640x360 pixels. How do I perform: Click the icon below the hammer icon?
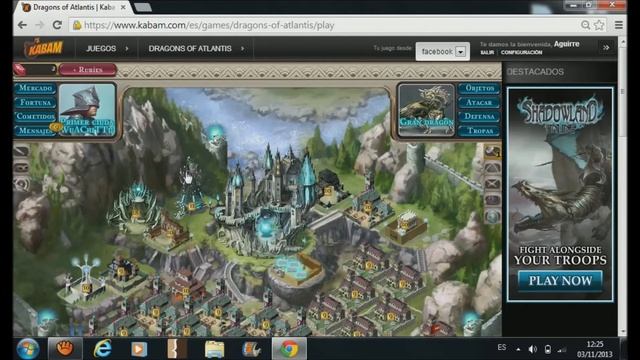point(492,168)
